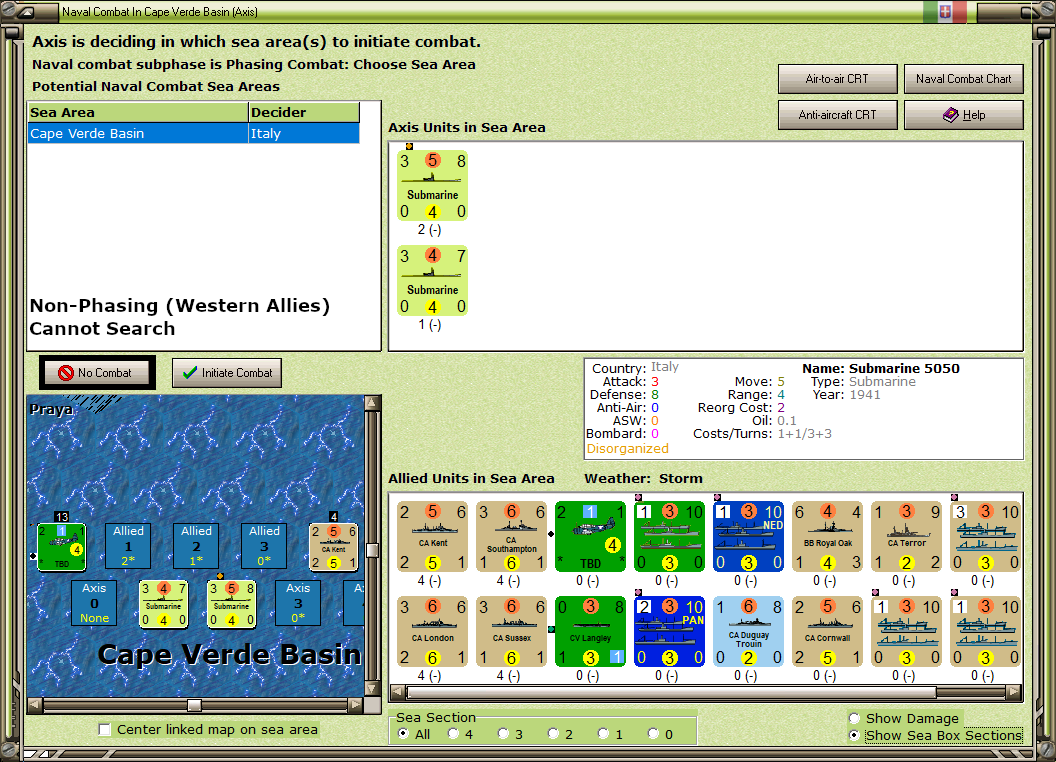Select the CA London cruiser counter
The width and height of the screenshot is (1056, 762).
point(432,631)
